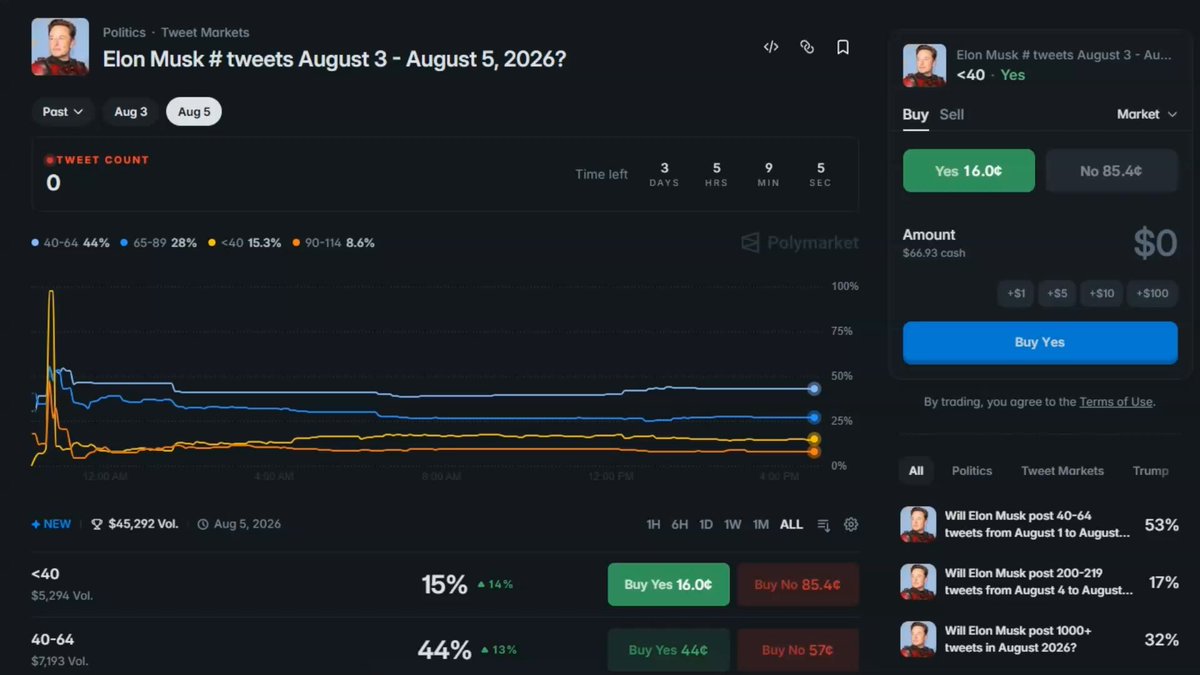Click the amount $0 input field
The width and height of the screenshot is (1200, 675).
point(1154,243)
